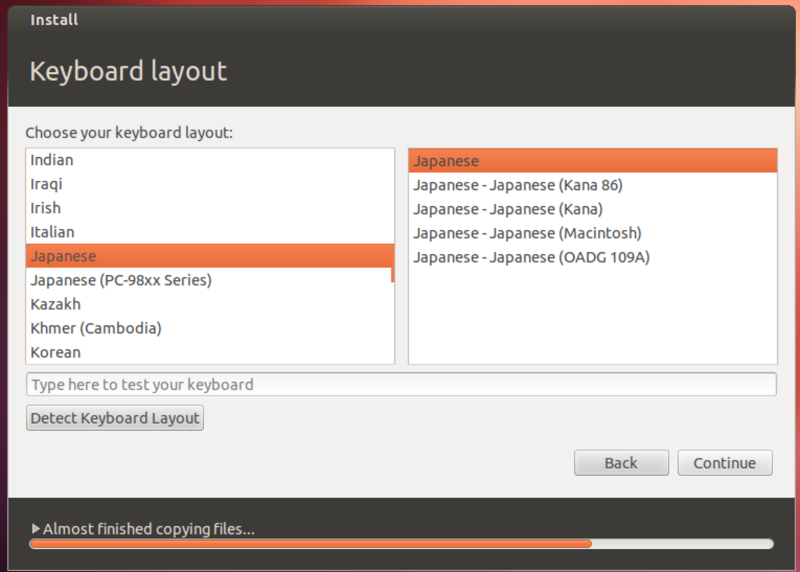Screen dimensions: 800x572
Task: Select Japanese - Japanese (Kana) variant
Action: (593, 209)
